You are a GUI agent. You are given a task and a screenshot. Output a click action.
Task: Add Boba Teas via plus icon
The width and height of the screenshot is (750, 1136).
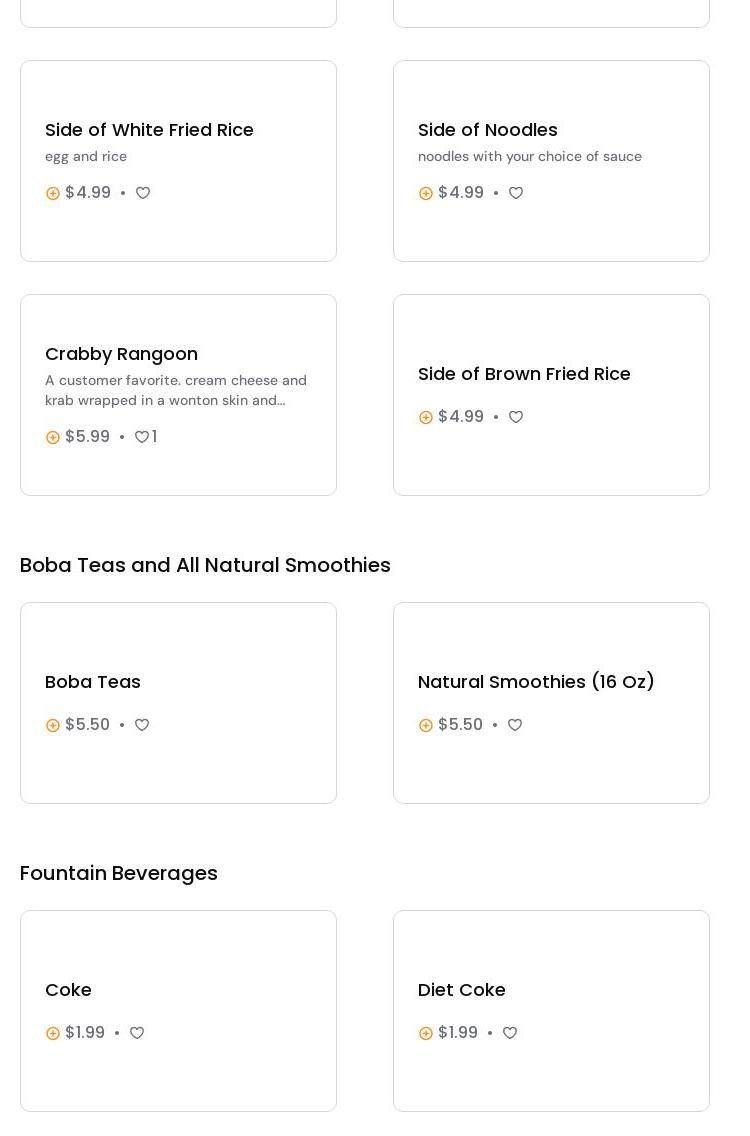click(53, 725)
